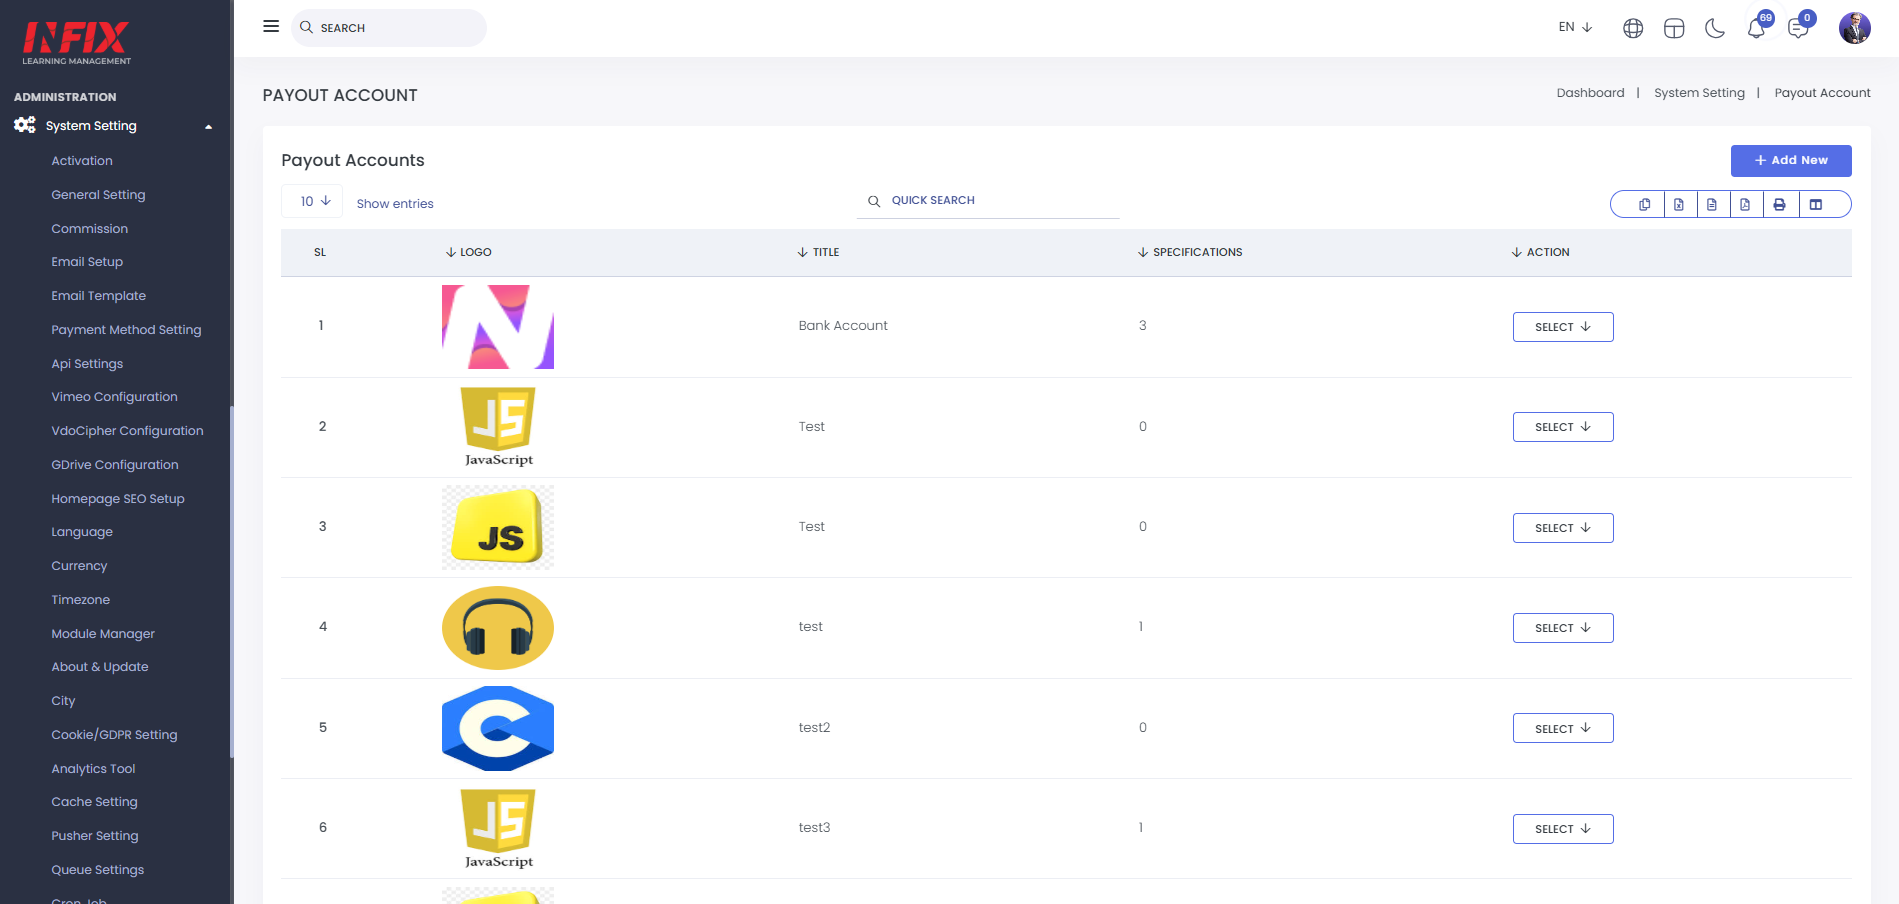
Task: Focus the top SEARCH input field
Action: click(389, 28)
